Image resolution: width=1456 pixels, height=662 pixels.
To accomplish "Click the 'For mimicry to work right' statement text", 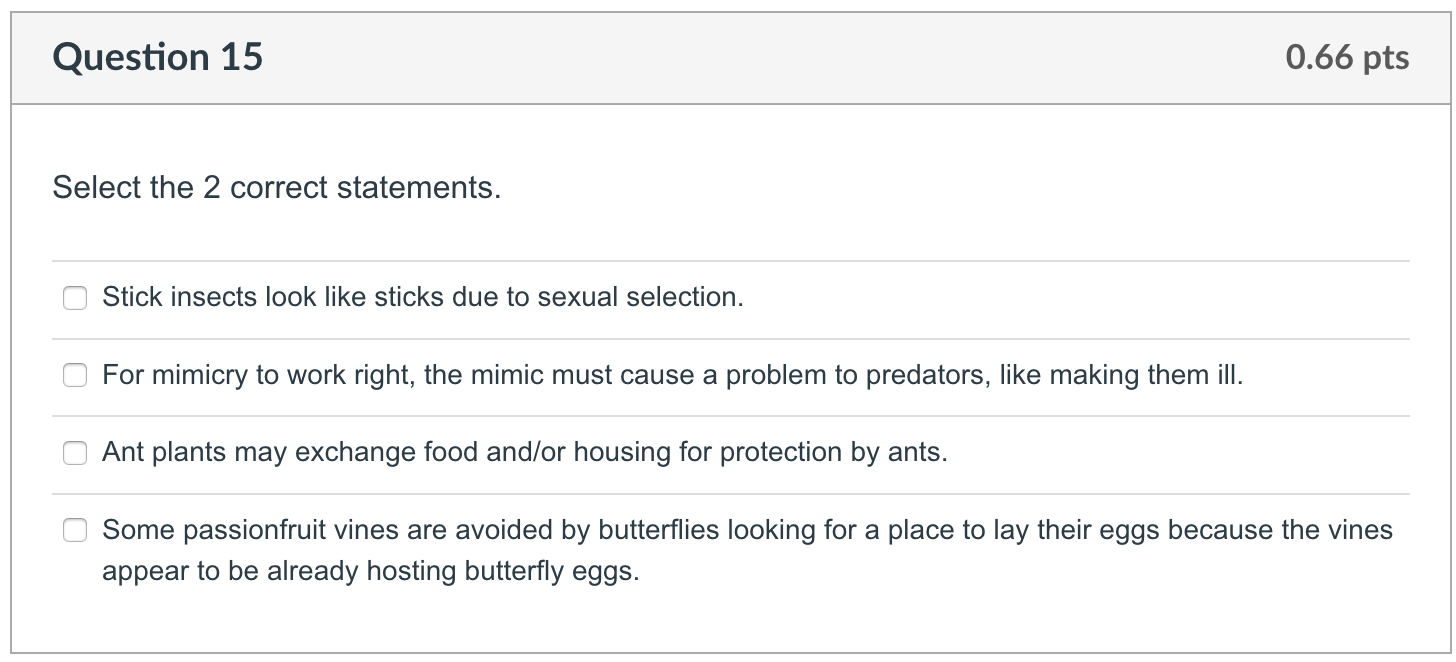I will pos(672,375).
